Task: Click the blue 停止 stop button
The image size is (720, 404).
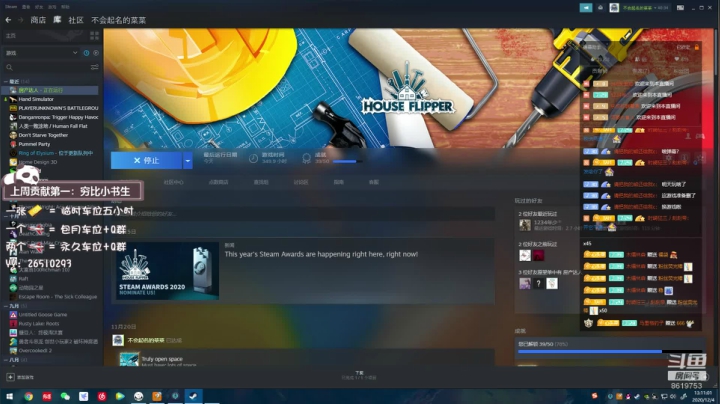Action: click(x=146, y=160)
